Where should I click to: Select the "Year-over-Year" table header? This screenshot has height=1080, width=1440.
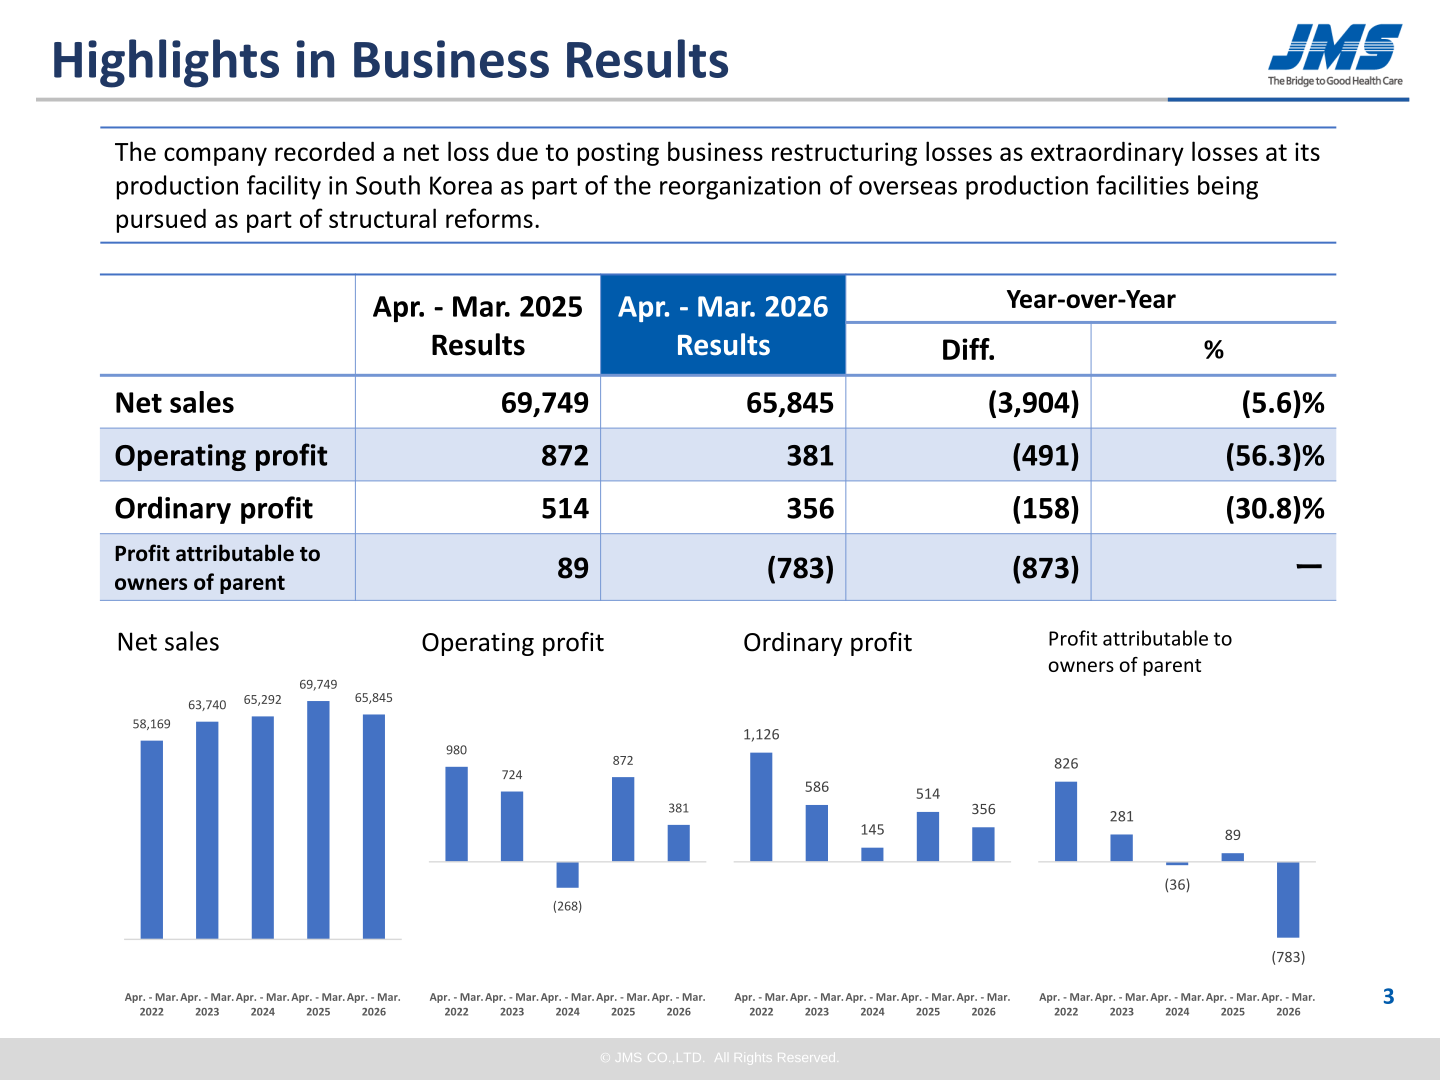(1091, 299)
